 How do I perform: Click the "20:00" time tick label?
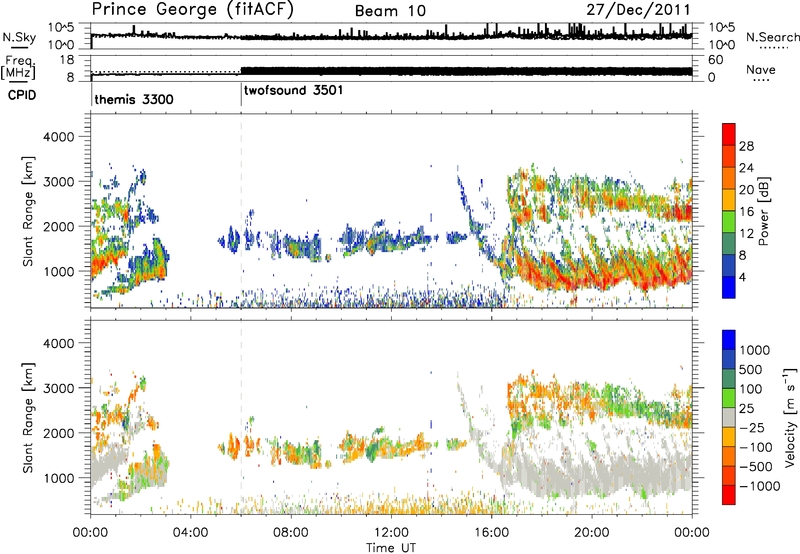(x=591, y=533)
